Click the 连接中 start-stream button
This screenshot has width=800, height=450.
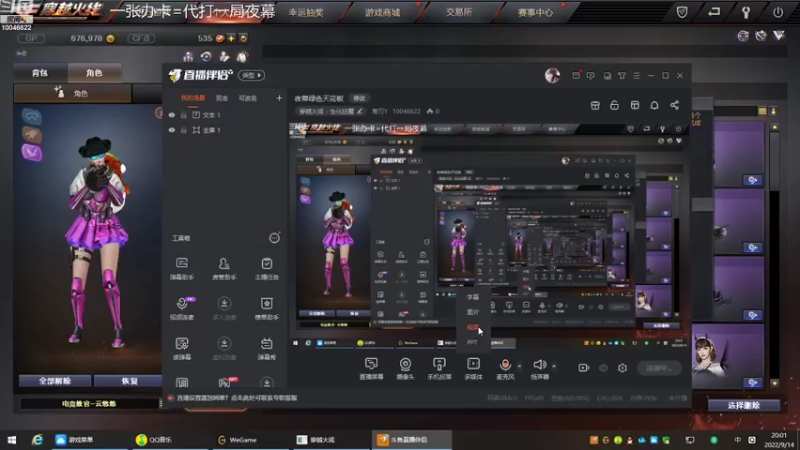tap(659, 368)
